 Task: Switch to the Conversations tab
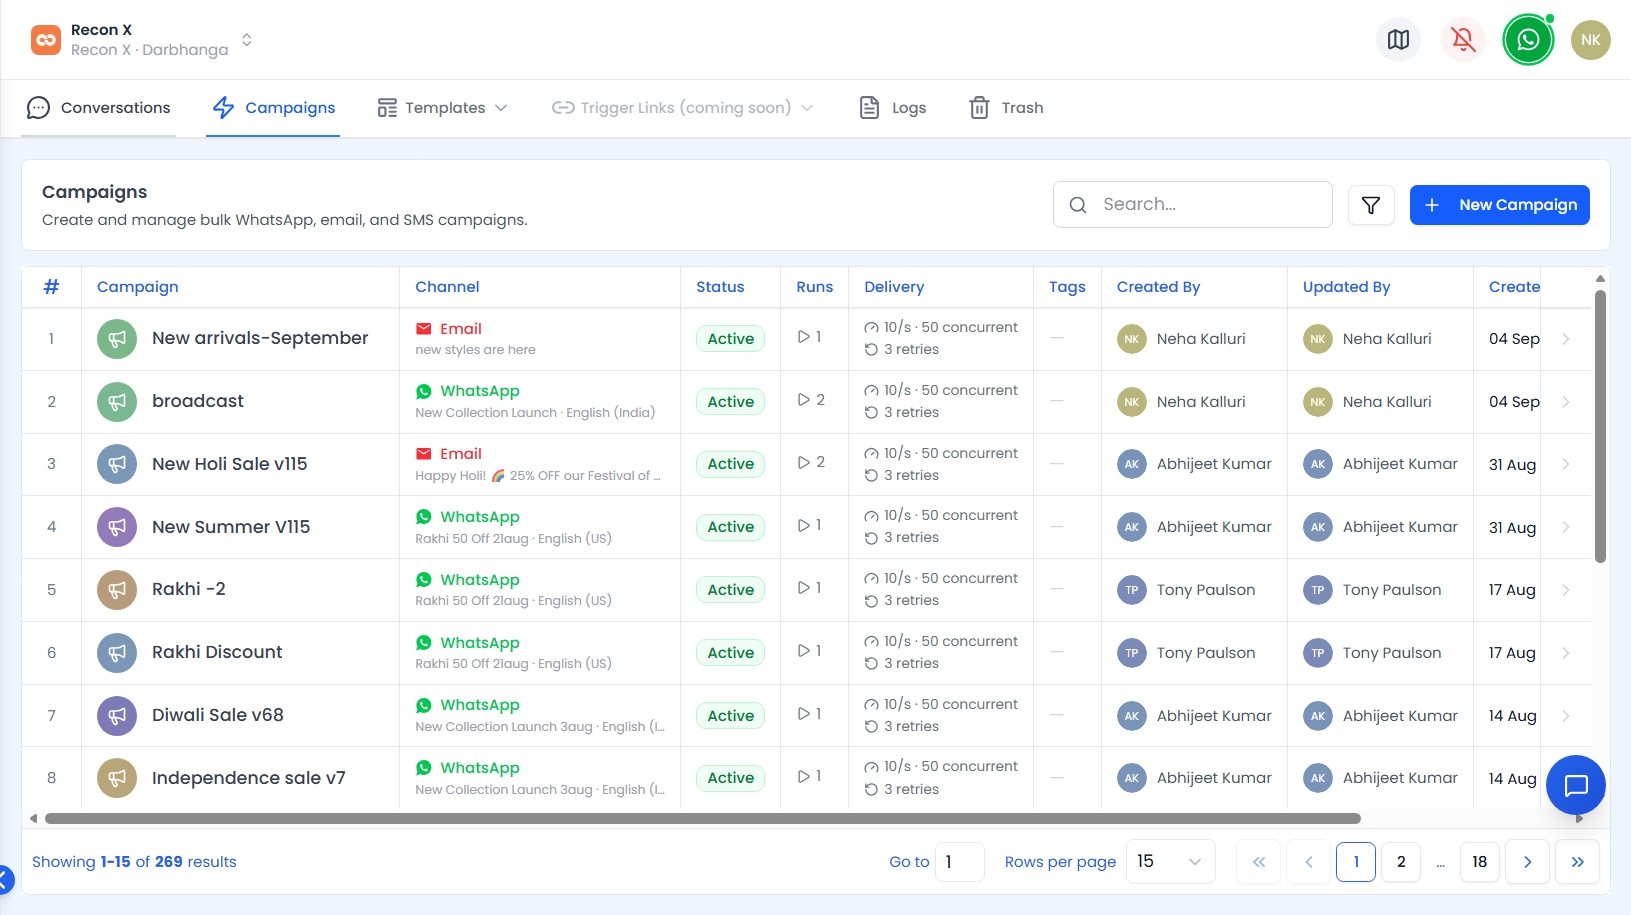point(99,108)
